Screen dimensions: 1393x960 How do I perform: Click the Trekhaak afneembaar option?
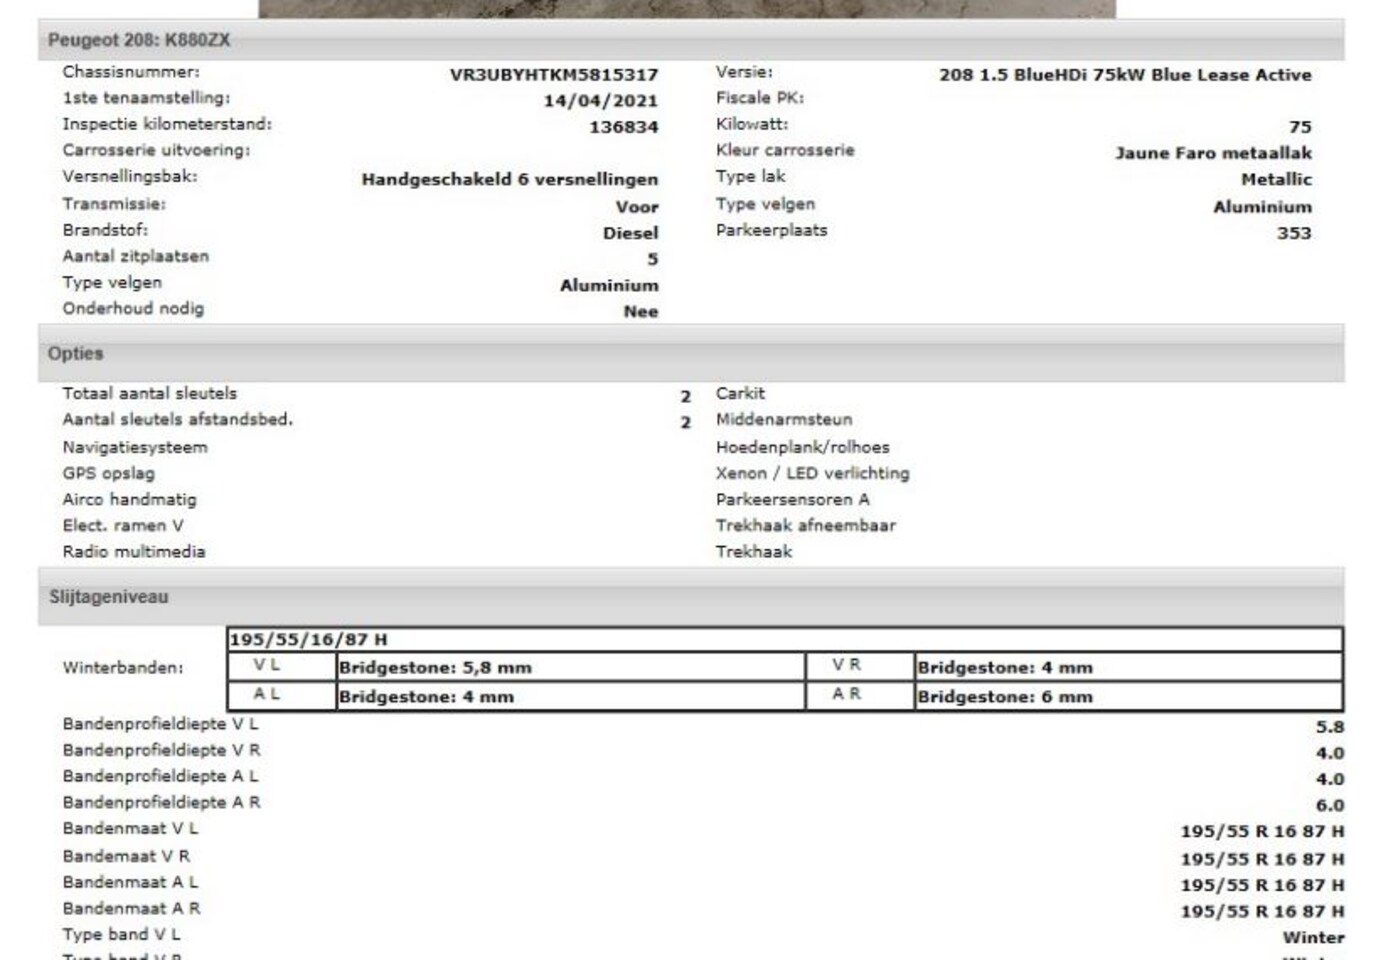pos(805,526)
